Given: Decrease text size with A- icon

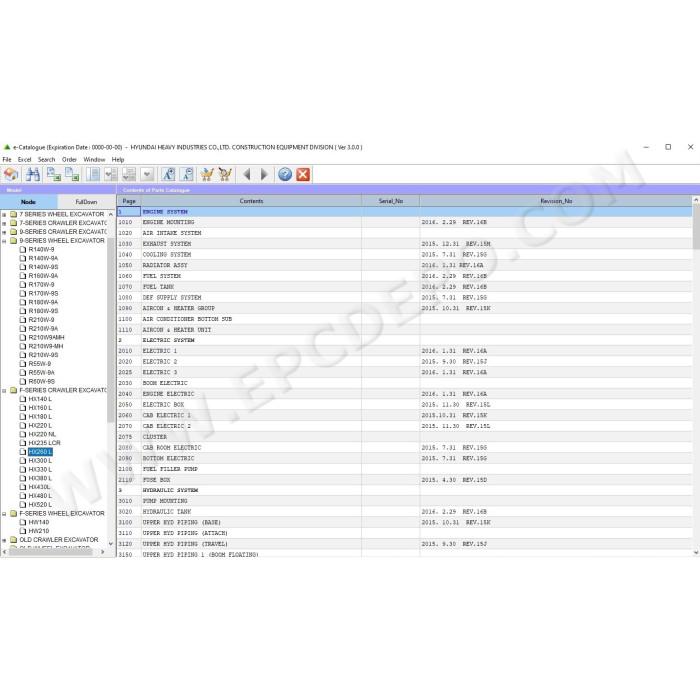Looking at the screenshot, I should pos(187,174).
